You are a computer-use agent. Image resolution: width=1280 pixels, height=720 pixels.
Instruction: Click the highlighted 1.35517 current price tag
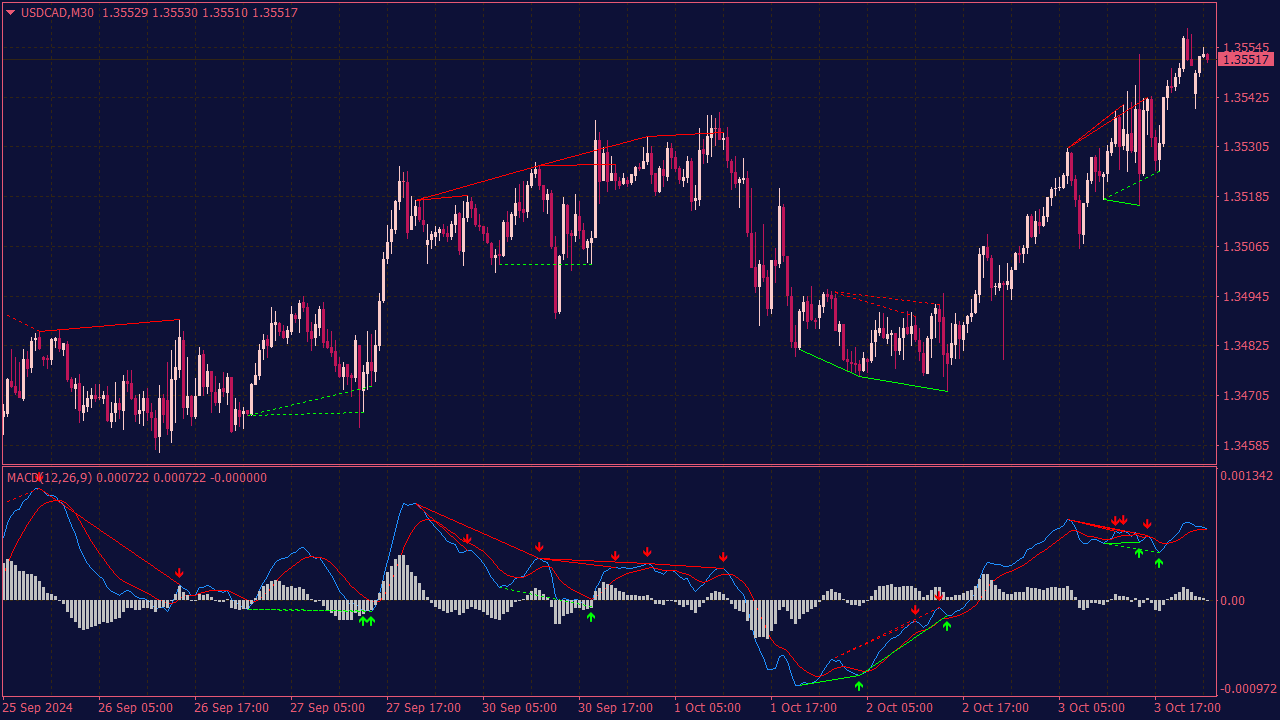[x=1246, y=60]
